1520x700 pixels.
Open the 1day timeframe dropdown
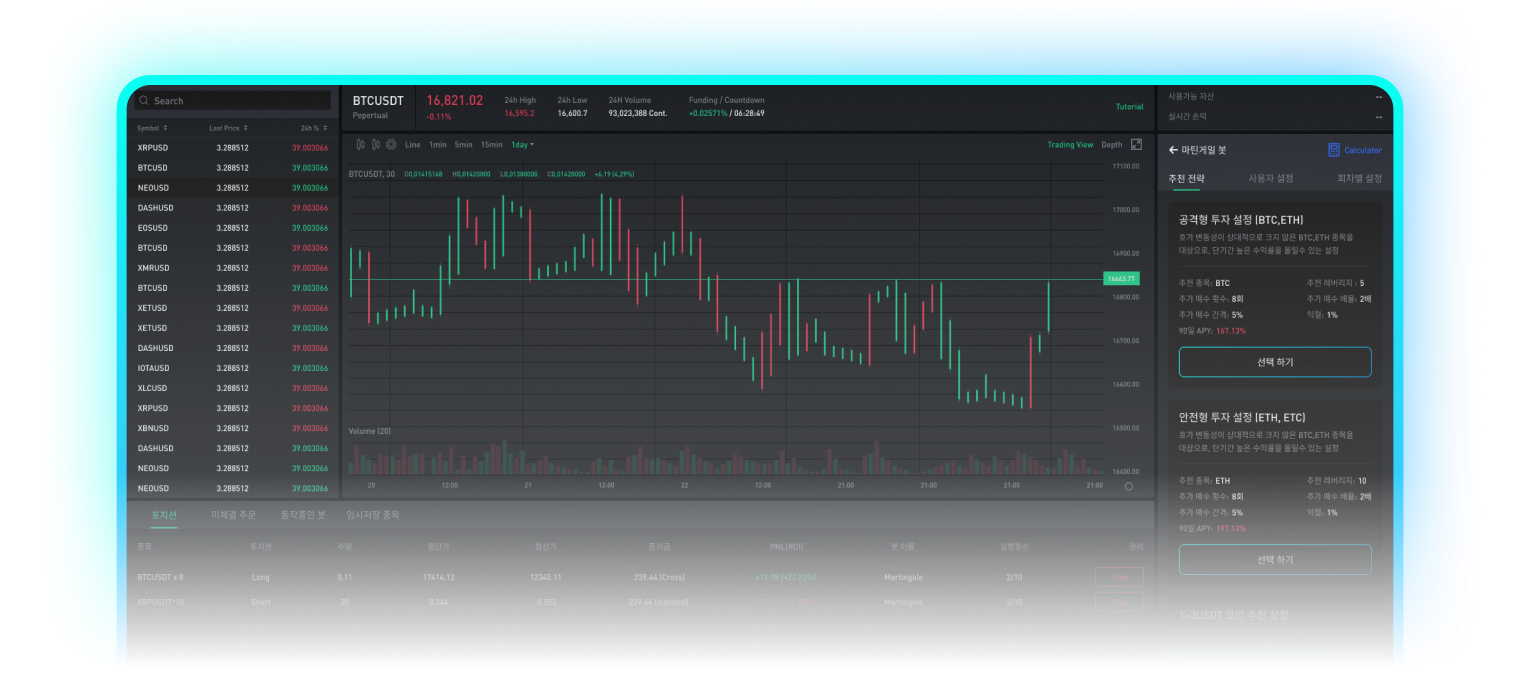point(522,144)
